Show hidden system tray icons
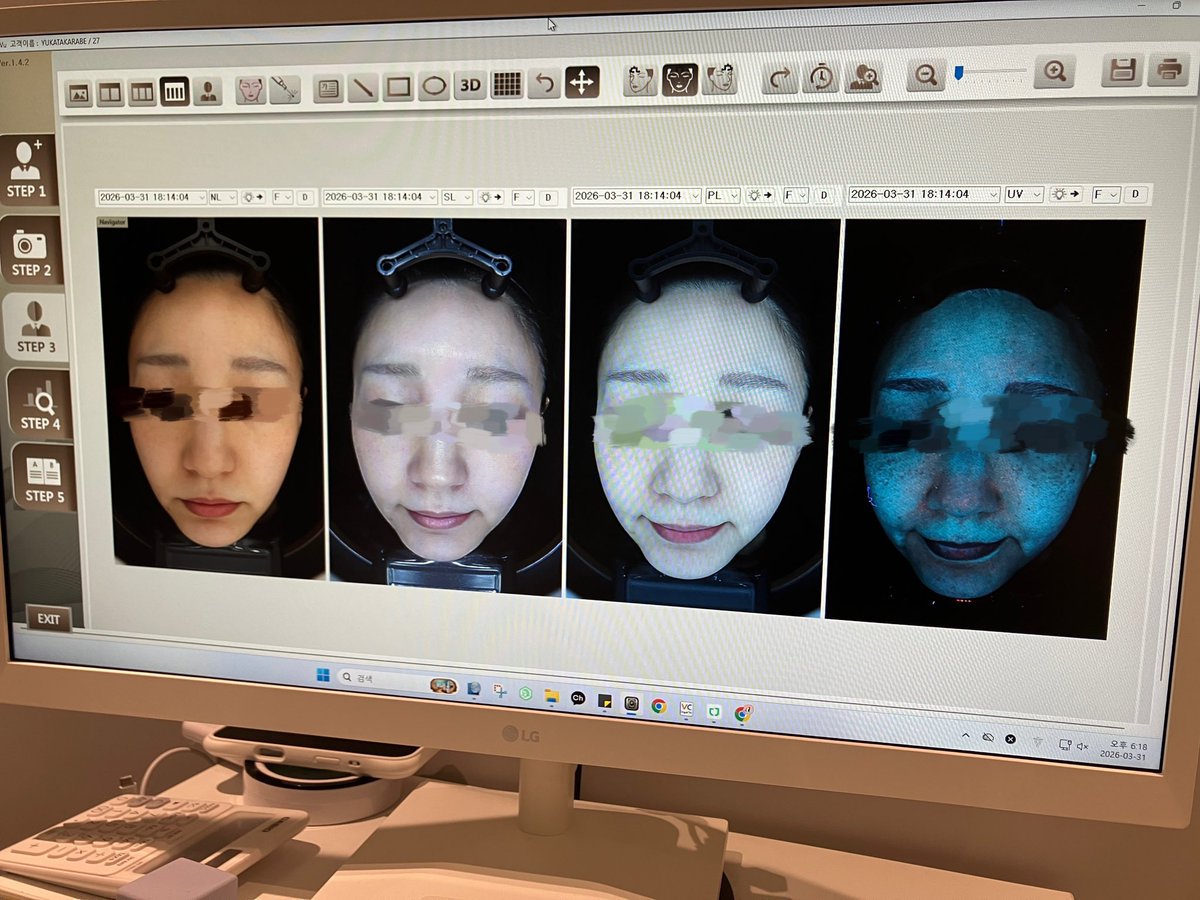This screenshot has height=900, width=1200. coord(966,735)
